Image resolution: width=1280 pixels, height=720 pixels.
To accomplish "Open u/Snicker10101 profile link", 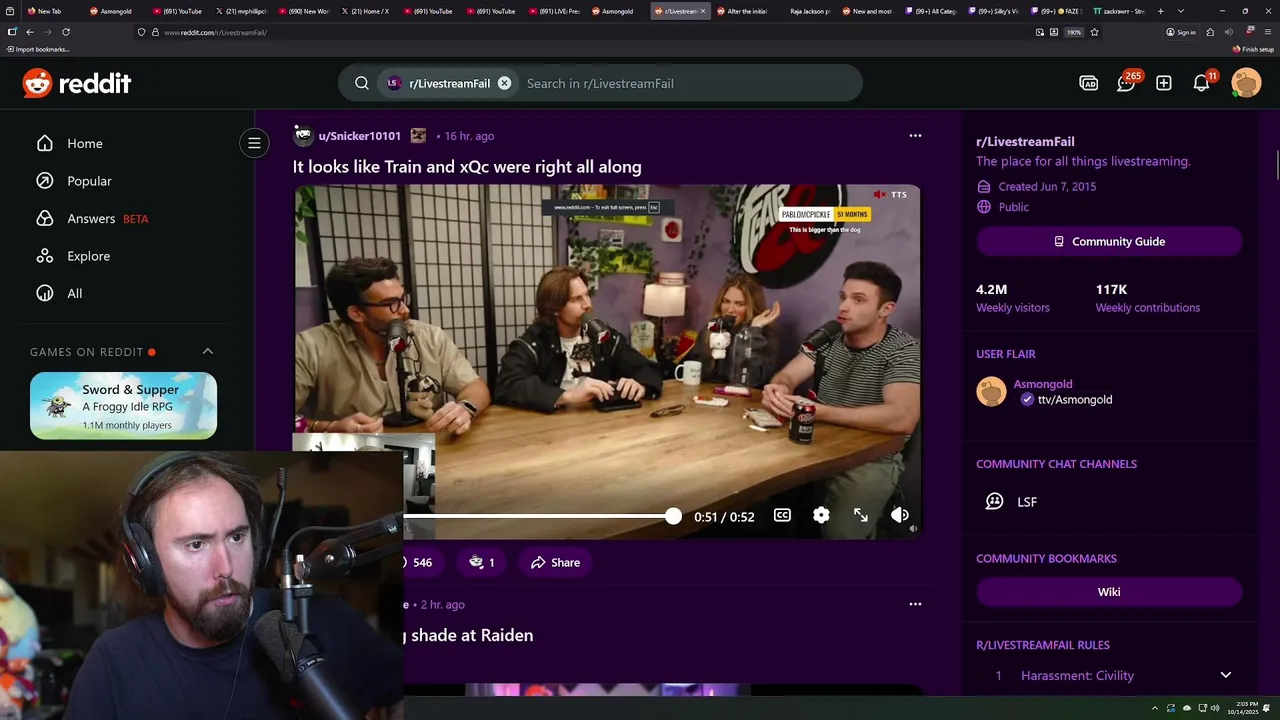I will click(359, 136).
